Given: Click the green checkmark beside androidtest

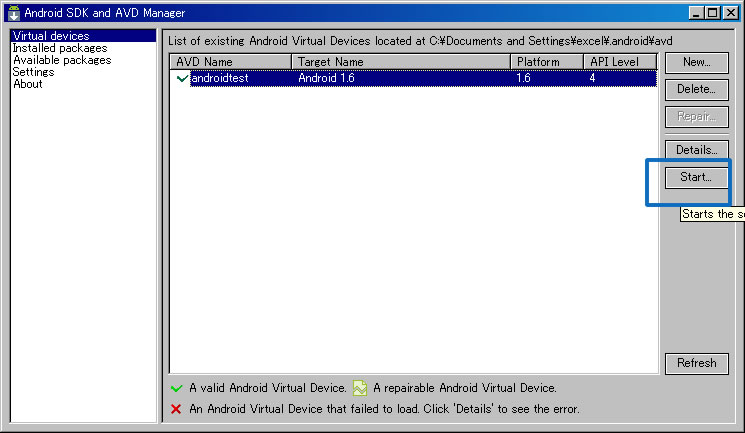Looking at the screenshot, I should pos(182,78).
